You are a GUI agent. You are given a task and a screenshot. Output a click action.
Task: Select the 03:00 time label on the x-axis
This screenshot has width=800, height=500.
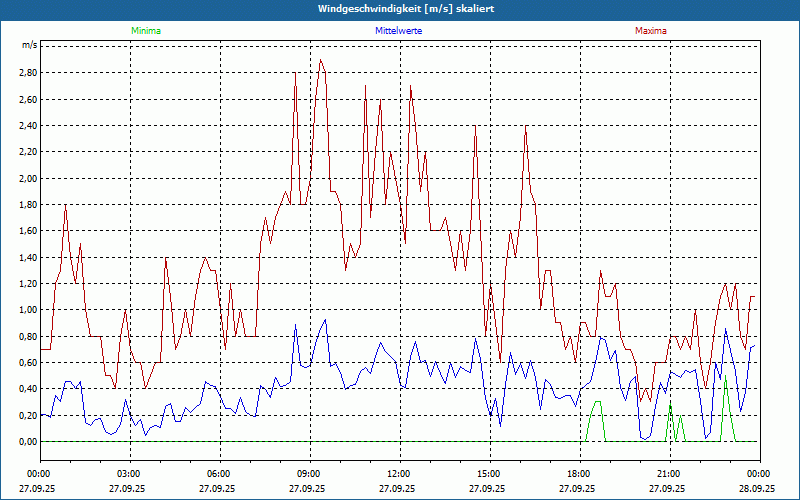[128, 474]
